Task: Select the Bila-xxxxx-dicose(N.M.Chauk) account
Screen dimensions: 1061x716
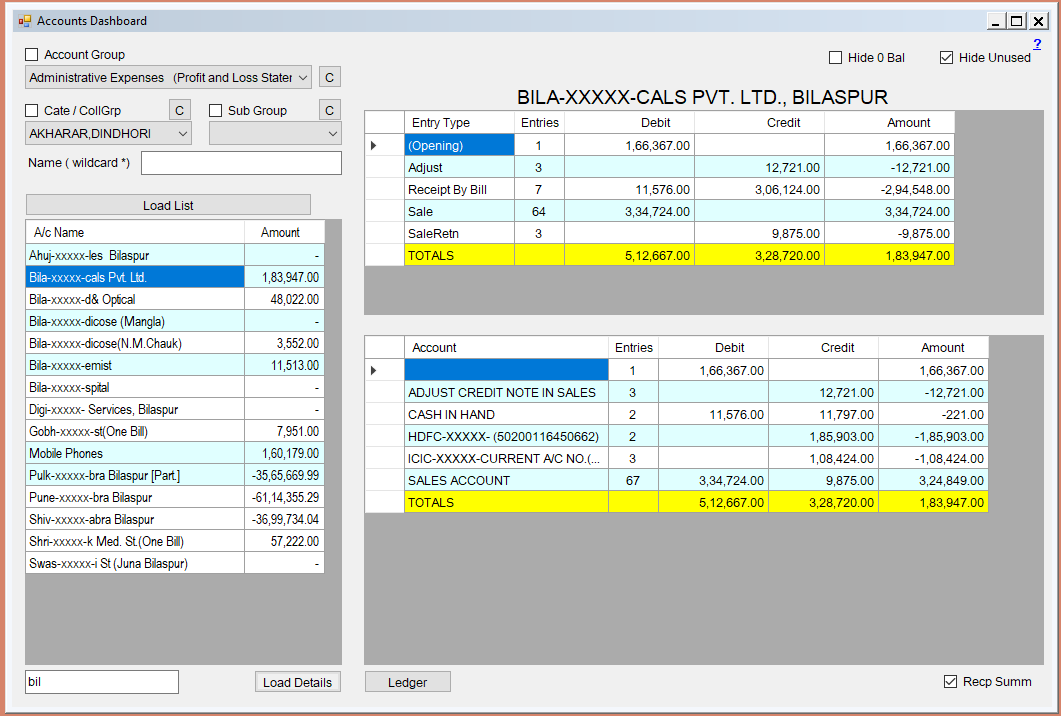Action: pyautogui.click(x=175, y=343)
